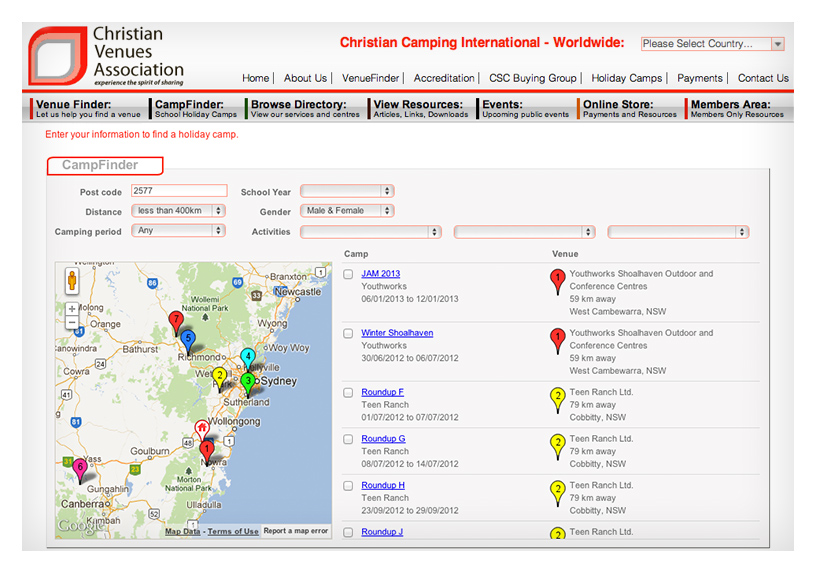
Task: Open the JAM 2013 camp link
Action: [380, 273]
